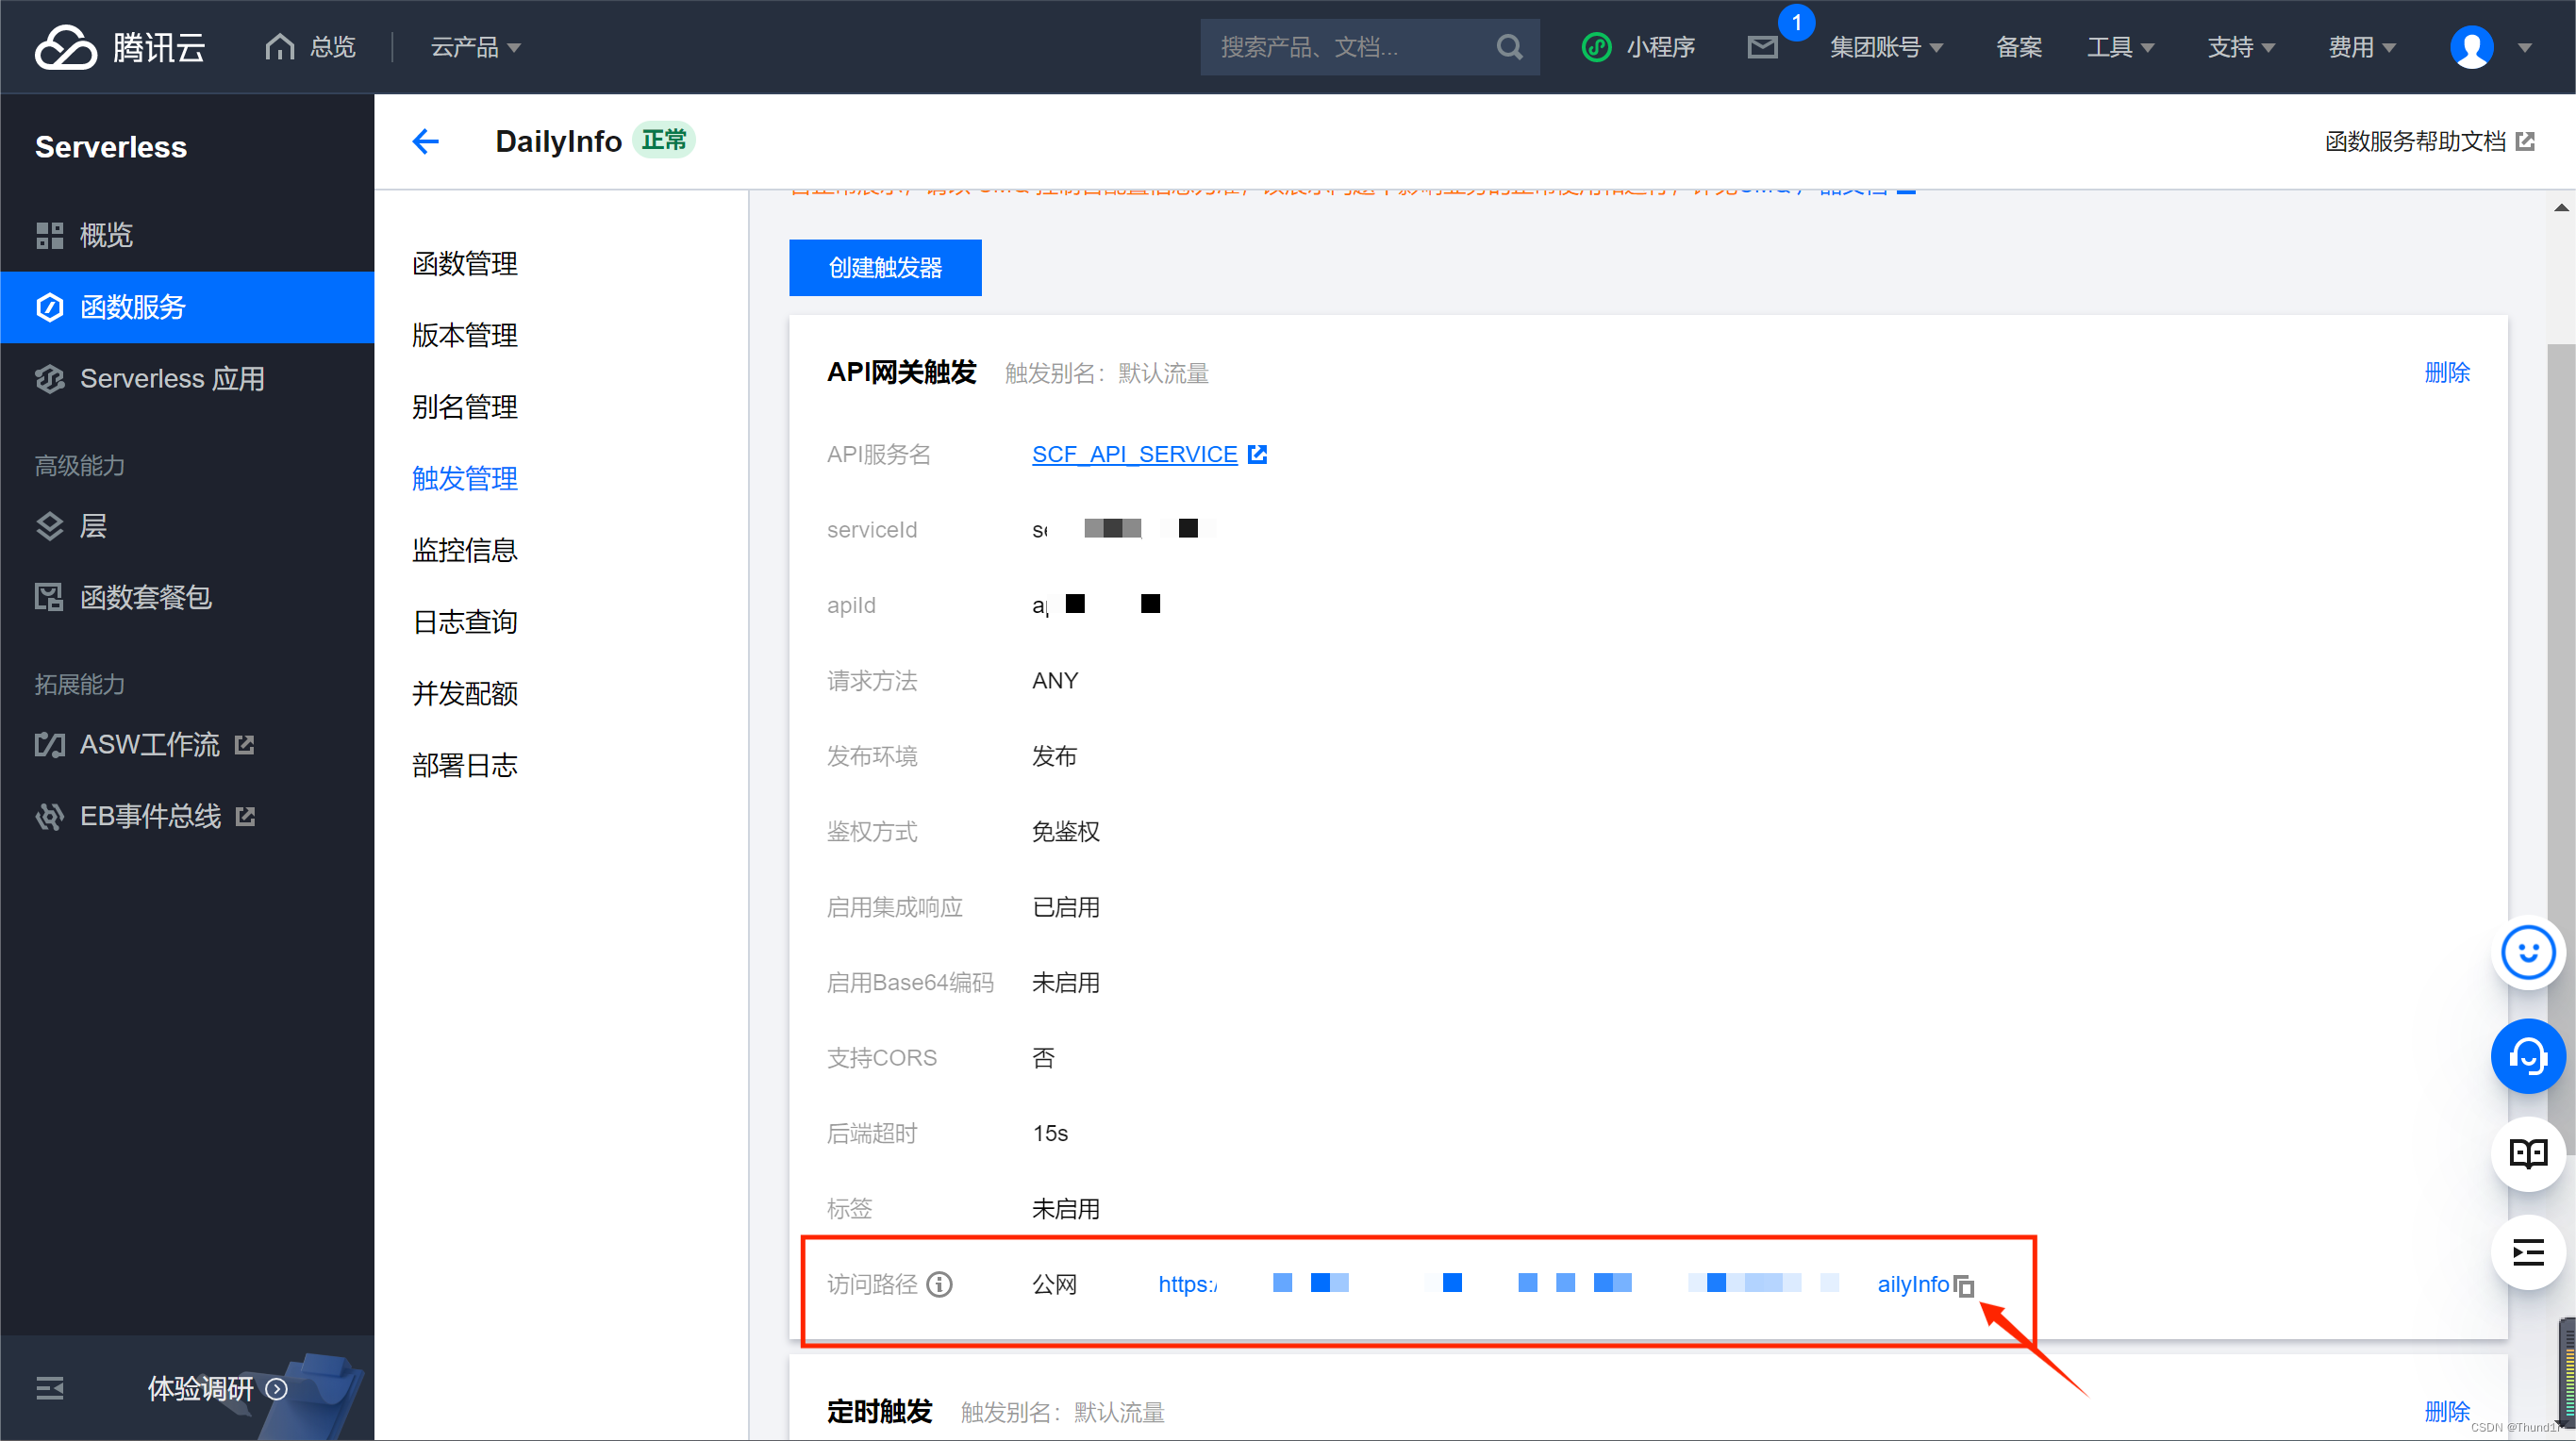Switch to 部署日志 tab
2576x1441 pixels.
[464, 765]
